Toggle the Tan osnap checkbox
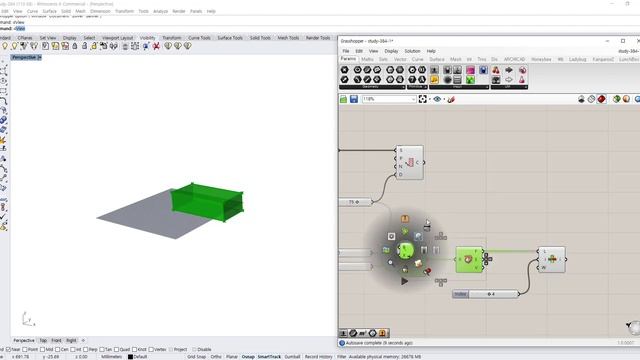 click(x=102, y=350)
